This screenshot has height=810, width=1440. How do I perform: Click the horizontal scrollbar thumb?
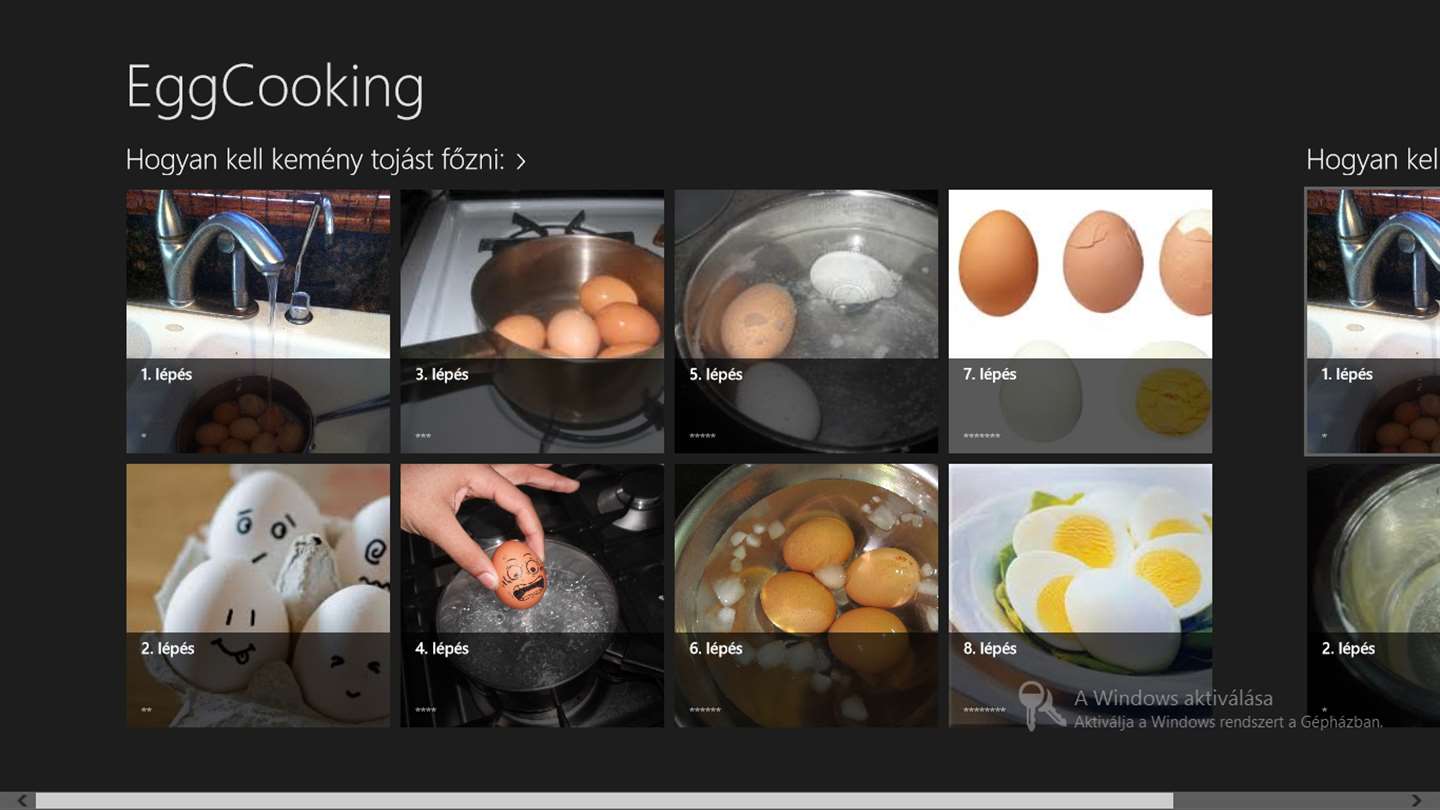click(x=604, y=801)
